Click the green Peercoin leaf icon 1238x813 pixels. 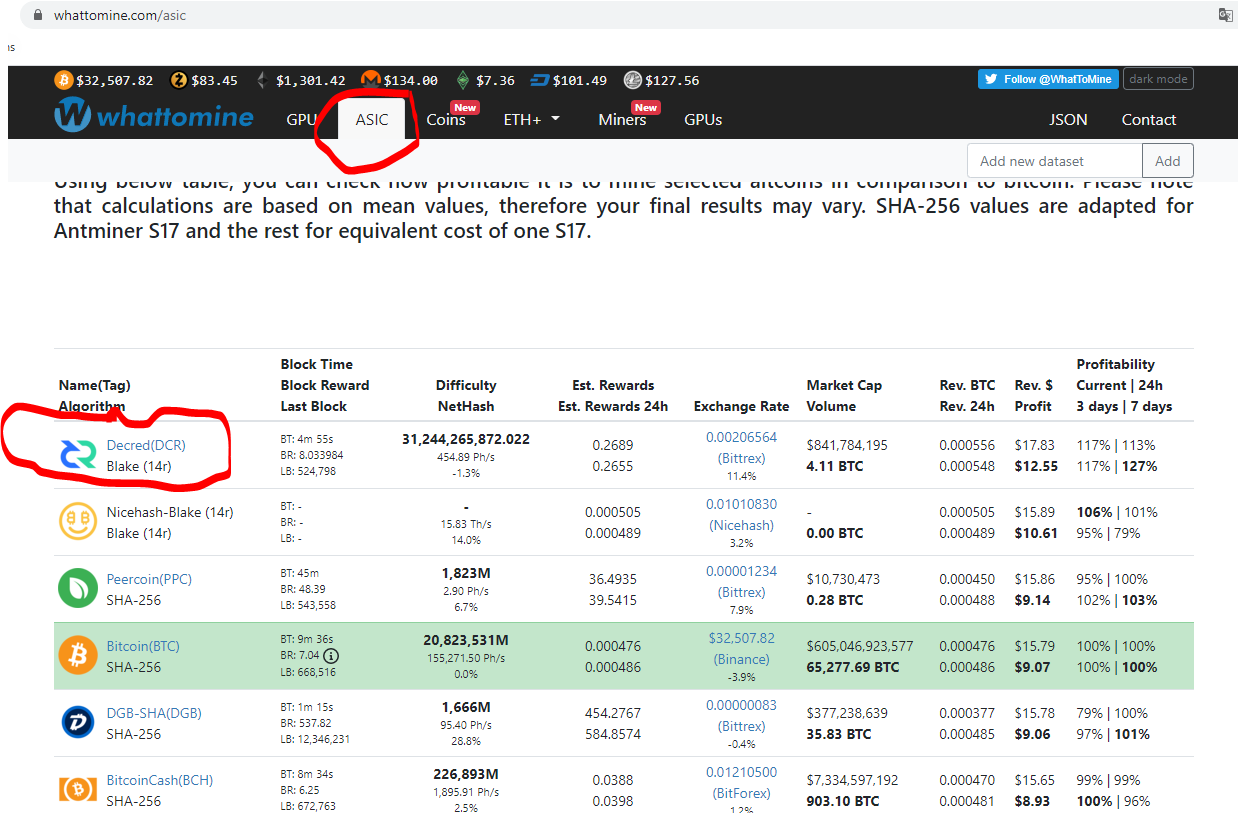point(77,589)
